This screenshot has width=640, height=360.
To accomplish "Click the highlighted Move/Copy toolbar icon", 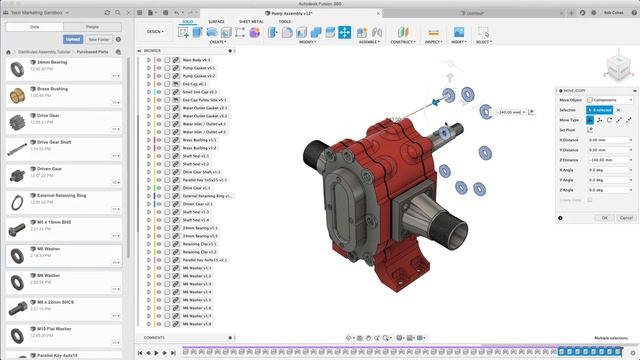I will [344, 32].
